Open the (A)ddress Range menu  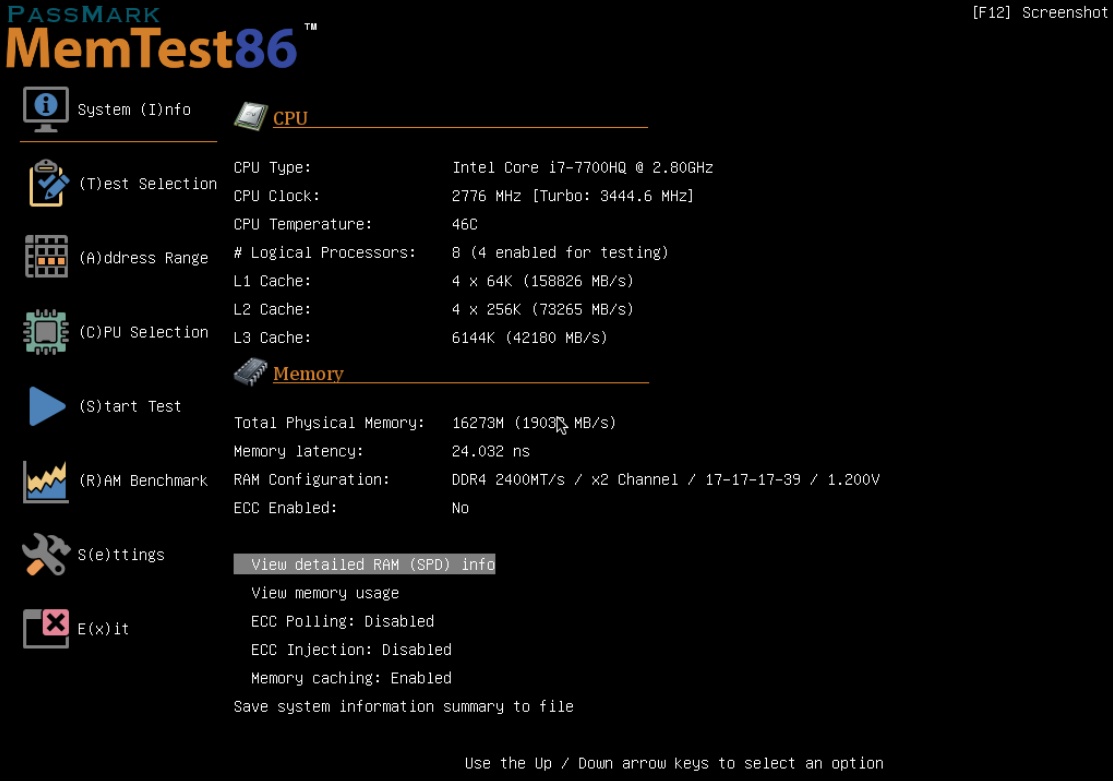point(143,258)
